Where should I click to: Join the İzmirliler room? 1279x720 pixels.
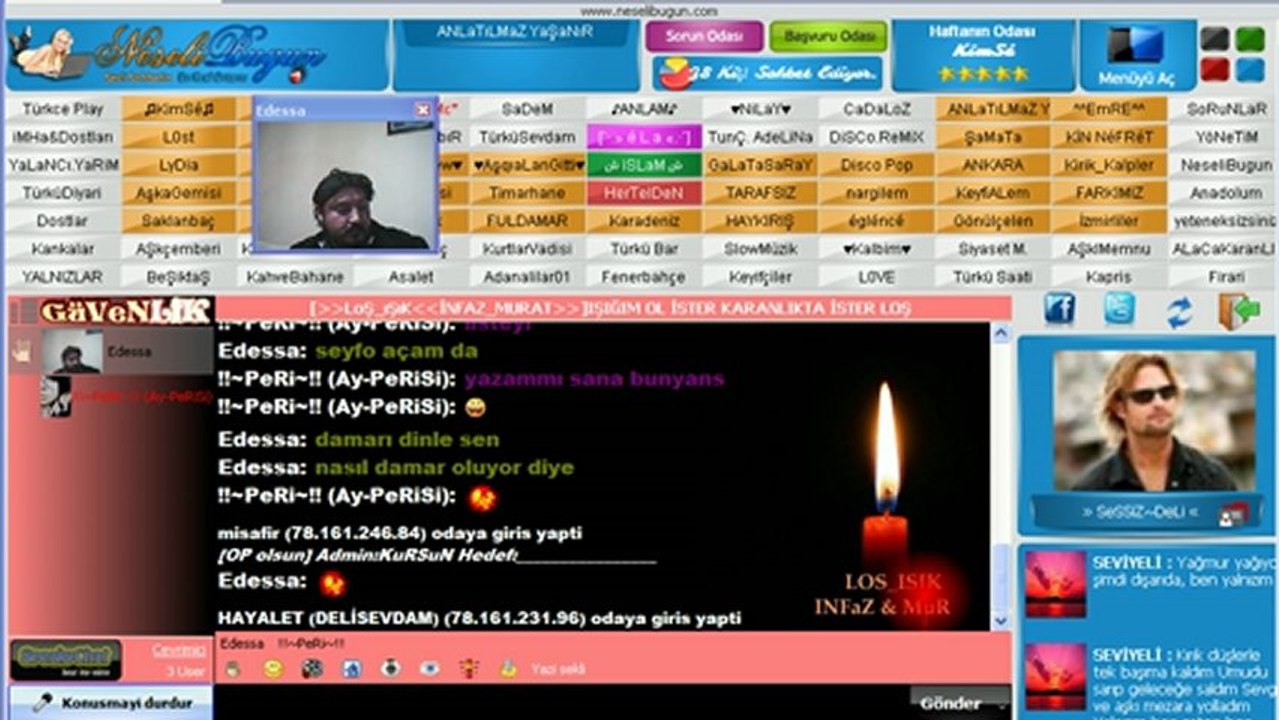(1108, 221)
